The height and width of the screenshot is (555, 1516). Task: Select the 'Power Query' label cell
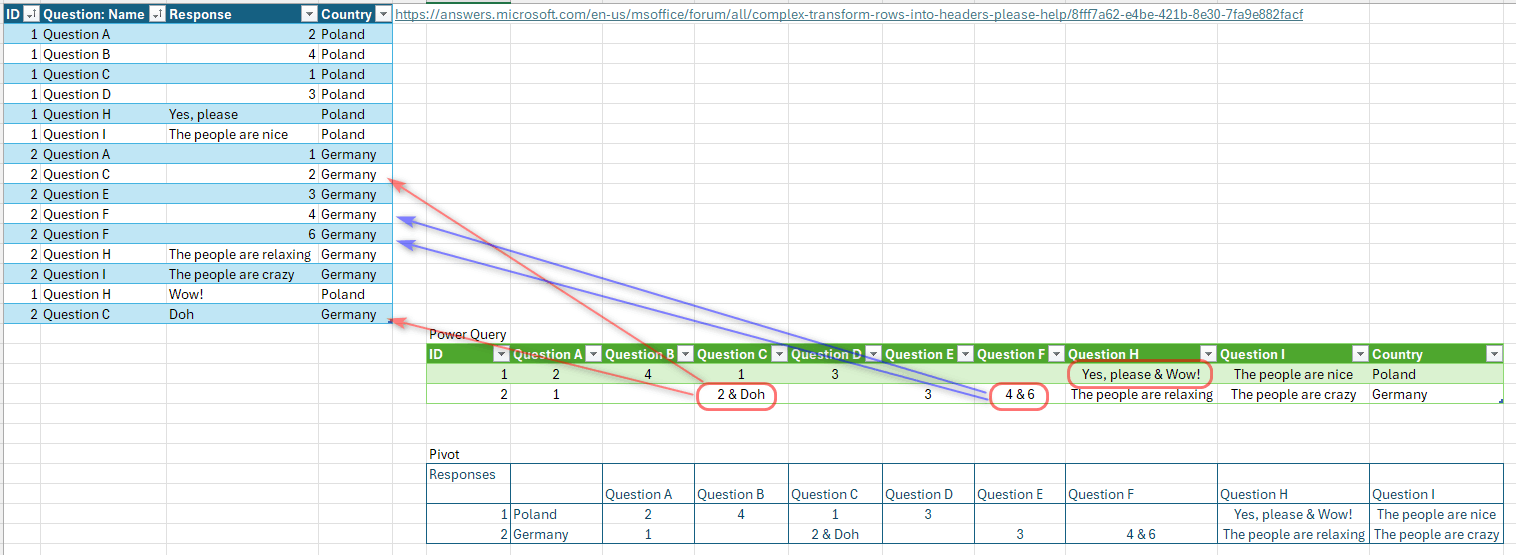[x=467, y=334]
